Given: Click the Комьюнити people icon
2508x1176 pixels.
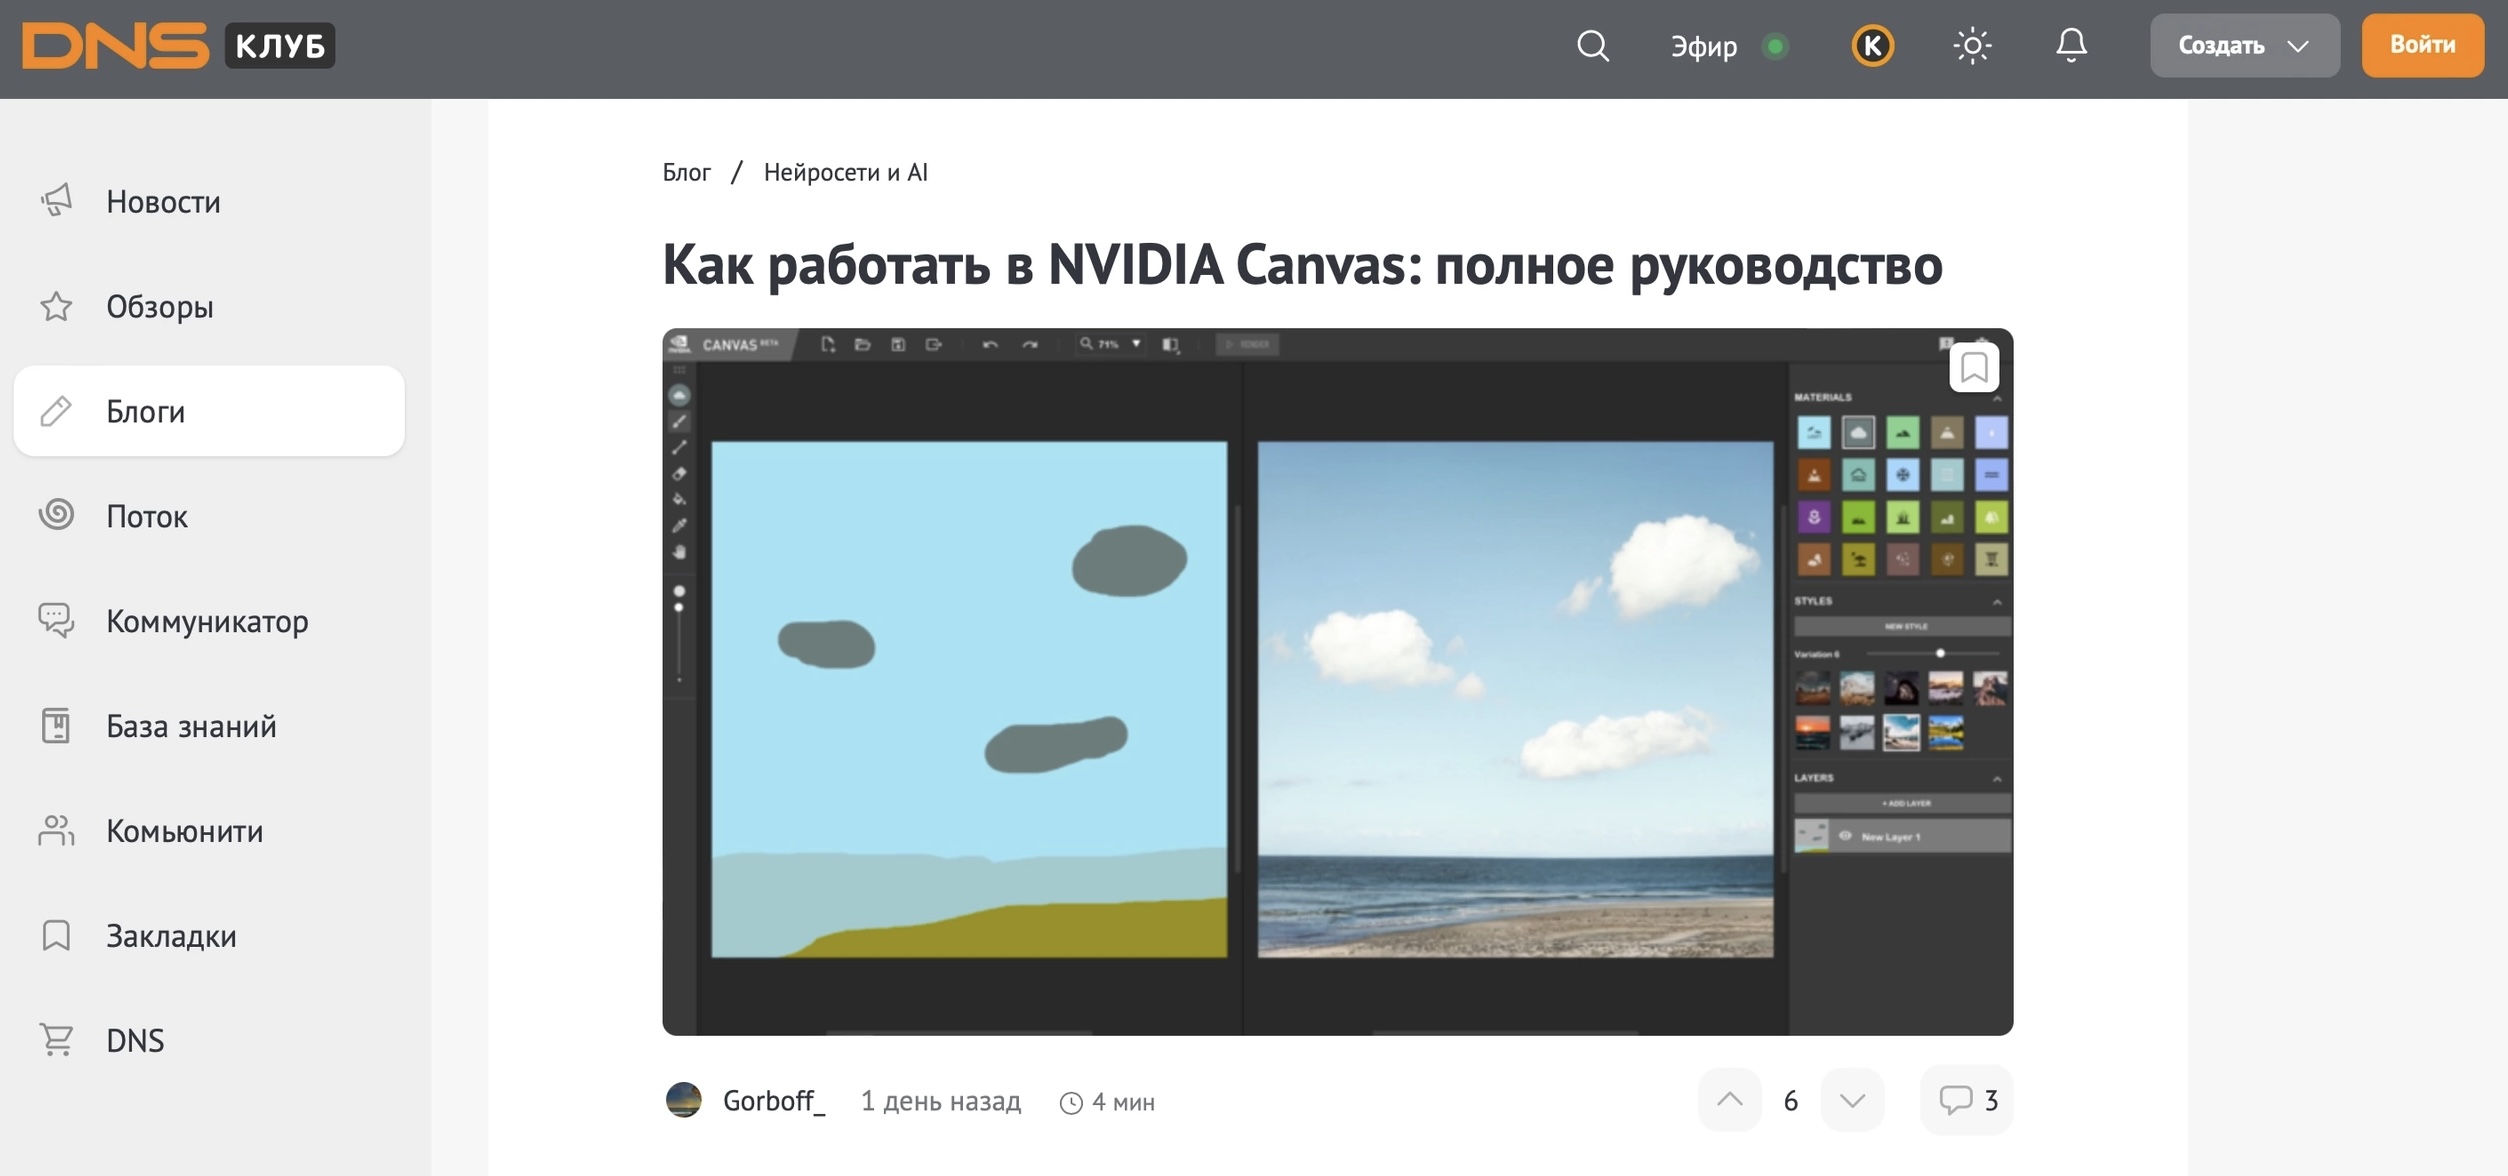Looking at the screenshot, I should (57, 830).
